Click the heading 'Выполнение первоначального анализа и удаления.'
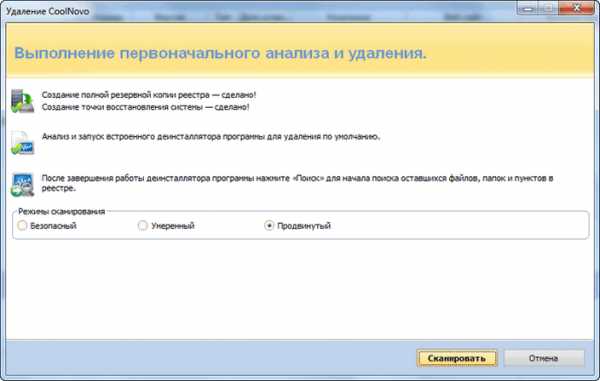The image size is (600, 381). [220, 53]
